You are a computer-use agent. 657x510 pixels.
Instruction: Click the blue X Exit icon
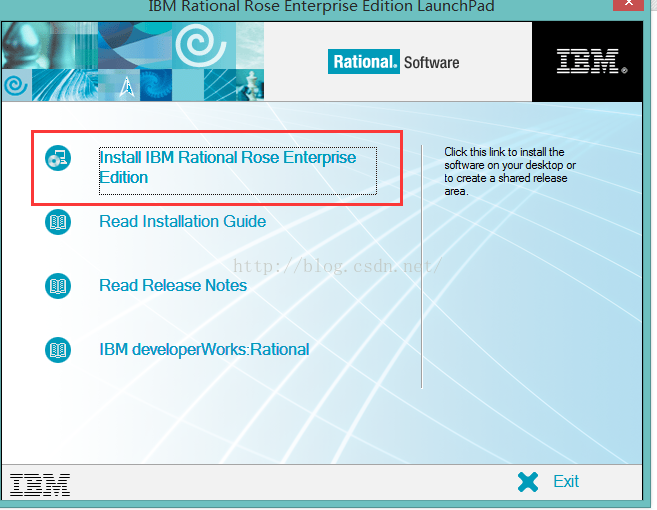528,482
